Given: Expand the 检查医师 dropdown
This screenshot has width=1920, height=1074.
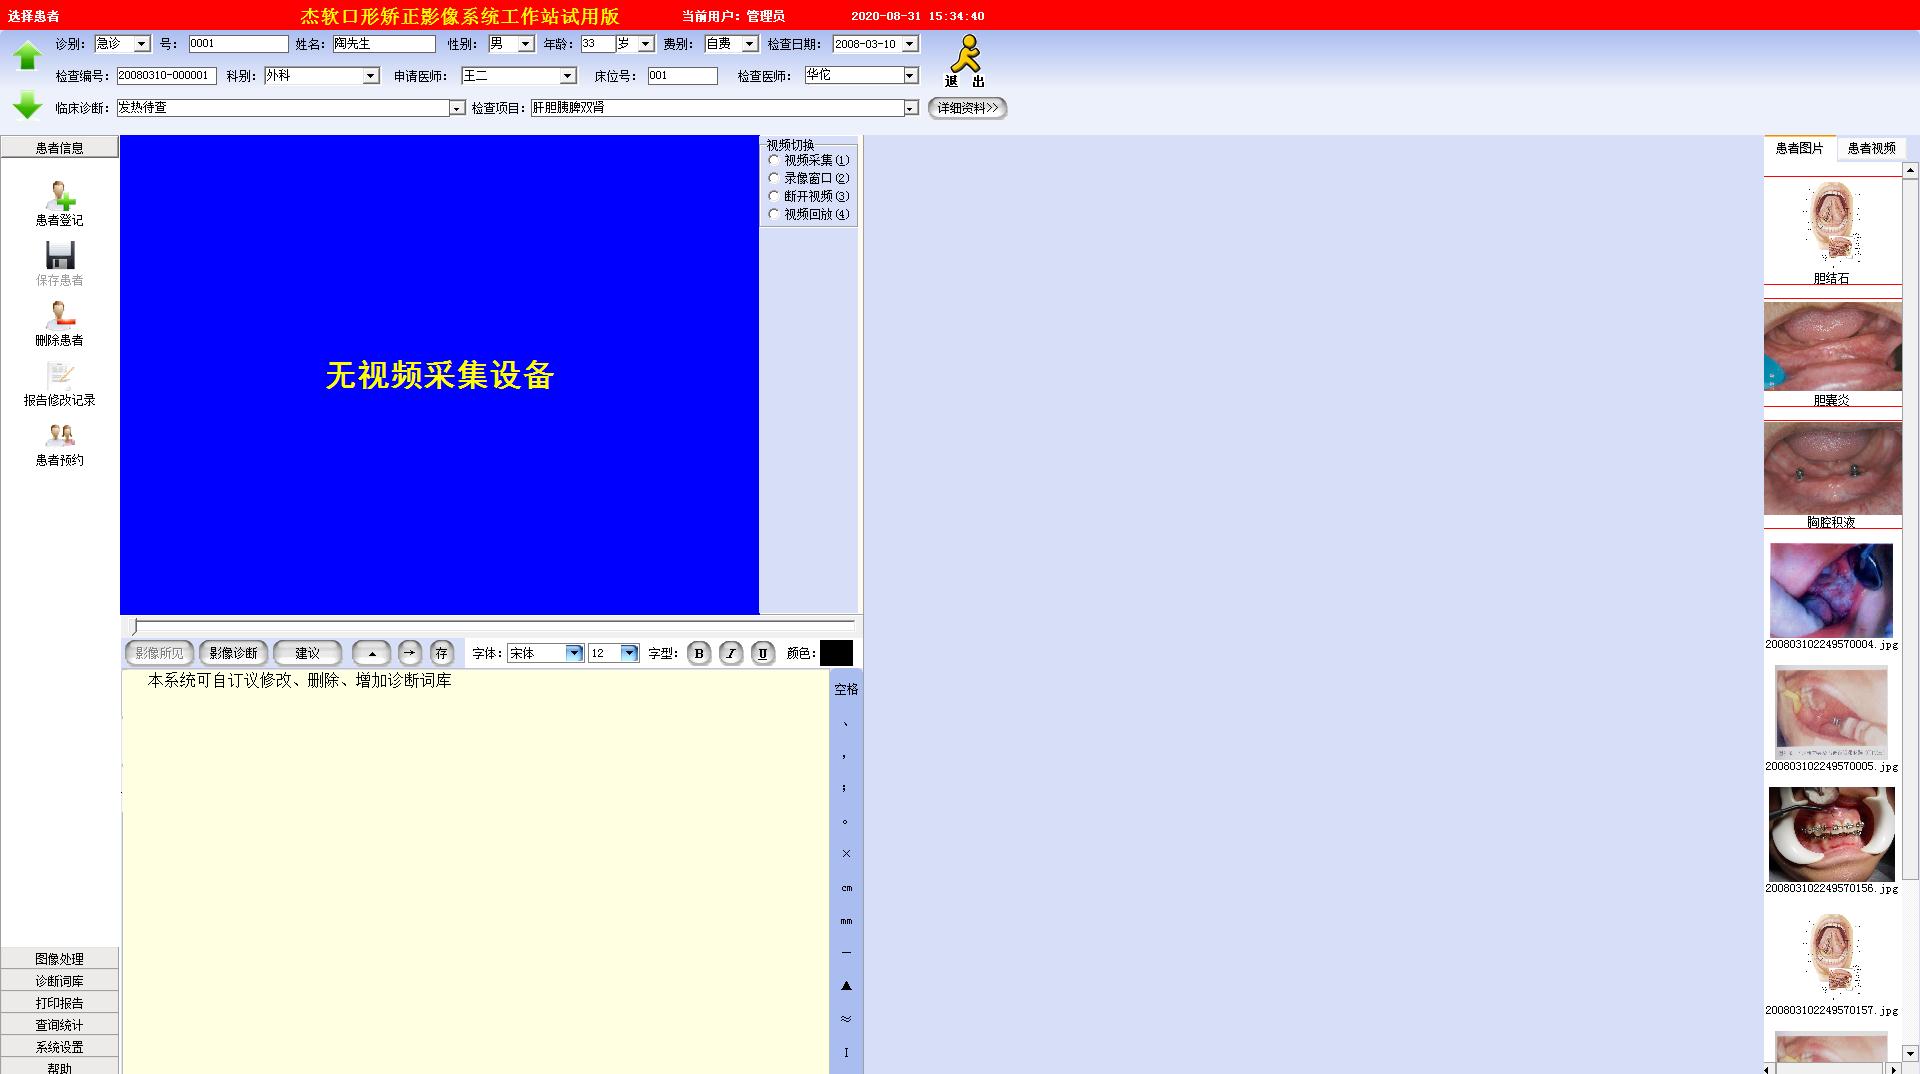Looking at the screenshot, I should pos(910,76).
